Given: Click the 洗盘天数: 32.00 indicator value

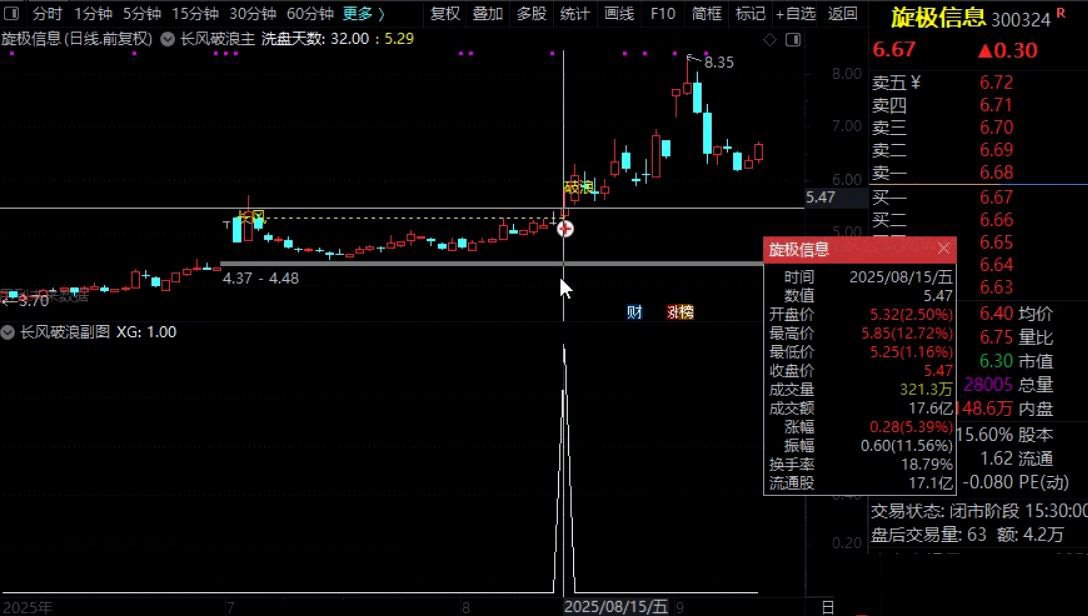Looking at the screenshot, I should point(316,39).
